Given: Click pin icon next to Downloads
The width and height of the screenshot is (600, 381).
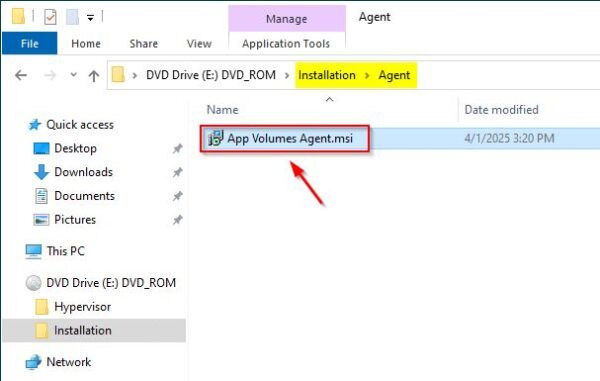Looking at the screenshot, I should [177, 172].
